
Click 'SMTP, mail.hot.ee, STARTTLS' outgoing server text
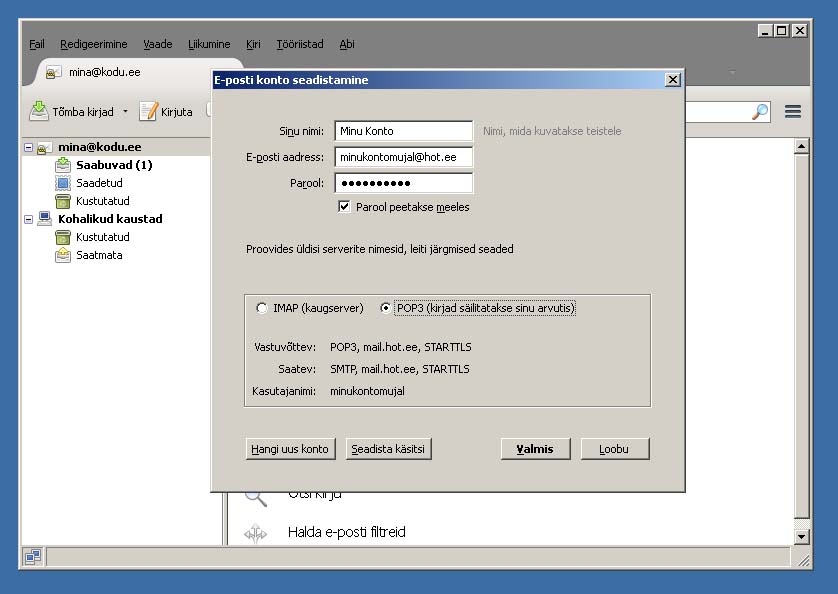click(x=400, y=369)
